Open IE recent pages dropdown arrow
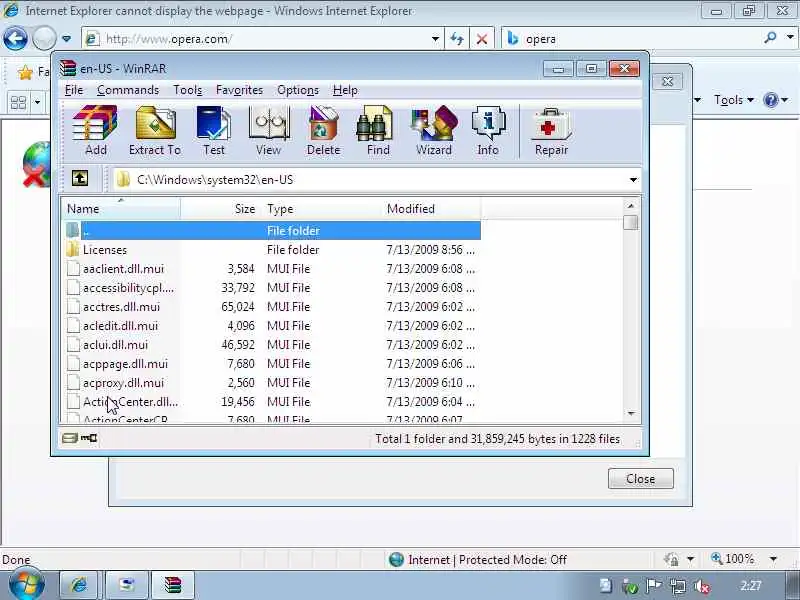Image resolution: width=800 pixels, height=600 pixels. 66,39
